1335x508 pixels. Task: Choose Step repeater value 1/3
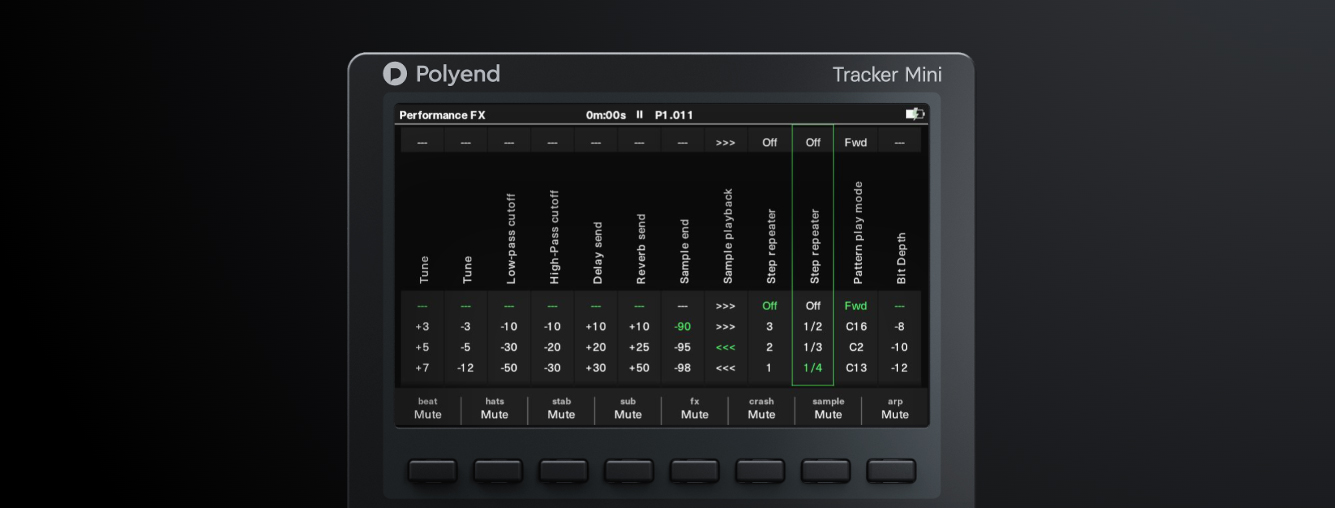(x=813, y=347)
